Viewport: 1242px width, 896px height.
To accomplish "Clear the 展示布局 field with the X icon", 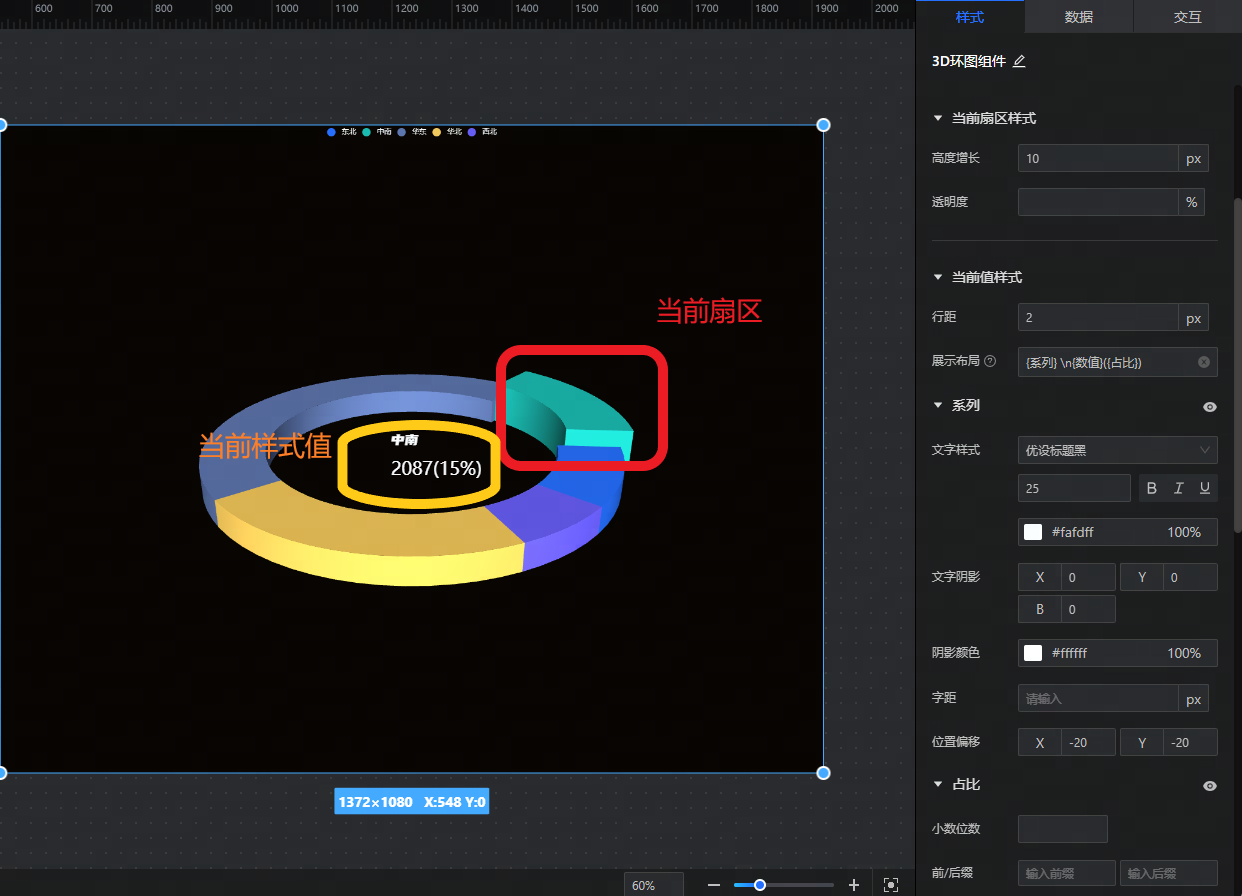I will tap(1204, 362).
